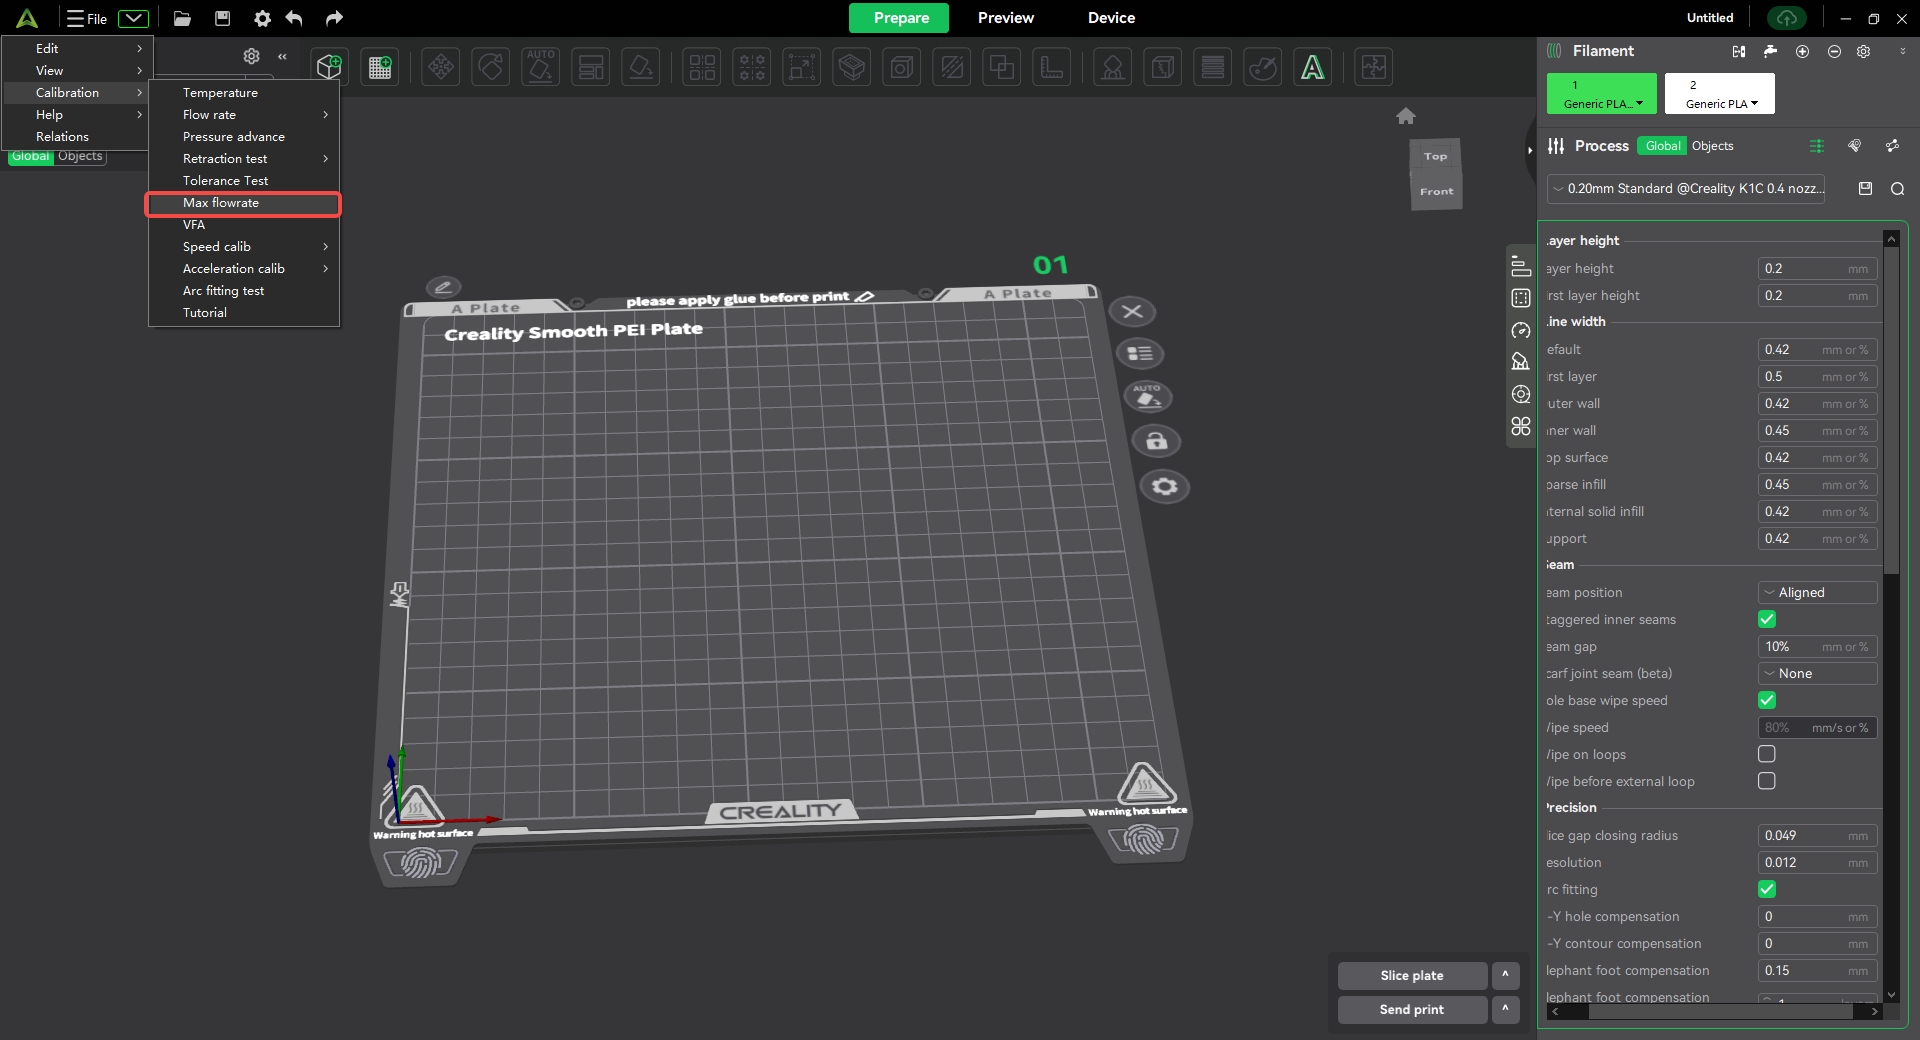
Task: Click the plate lock icon
Action: tap(1157, 441)
